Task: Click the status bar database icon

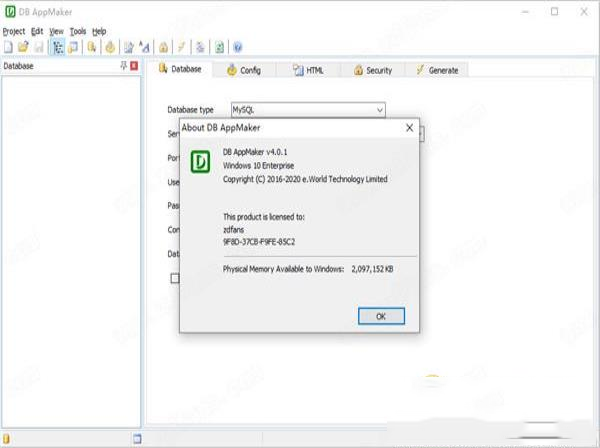Action: [x=7, y=438]
